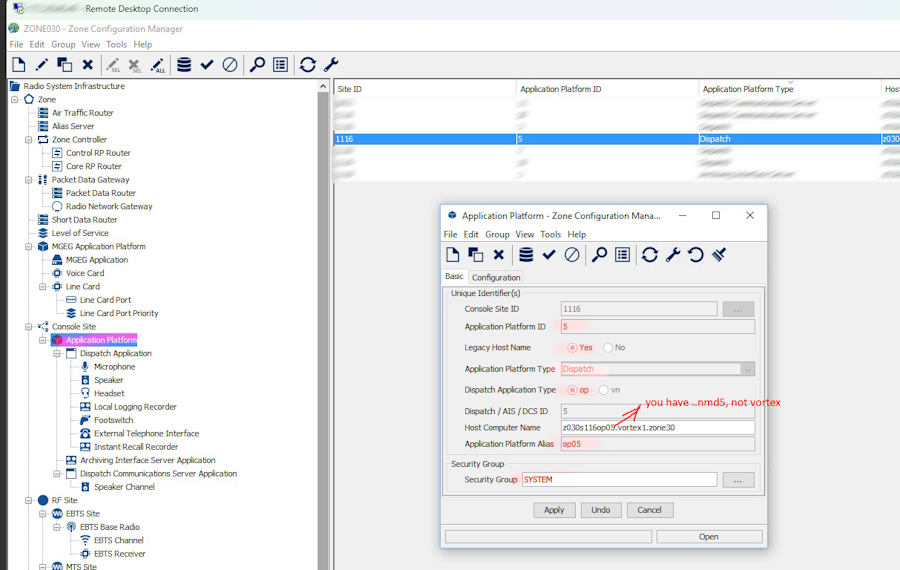Screen dimensions: 900x570
Task: Click the tree panel vertical scrollbar
Action: (323, 330)
